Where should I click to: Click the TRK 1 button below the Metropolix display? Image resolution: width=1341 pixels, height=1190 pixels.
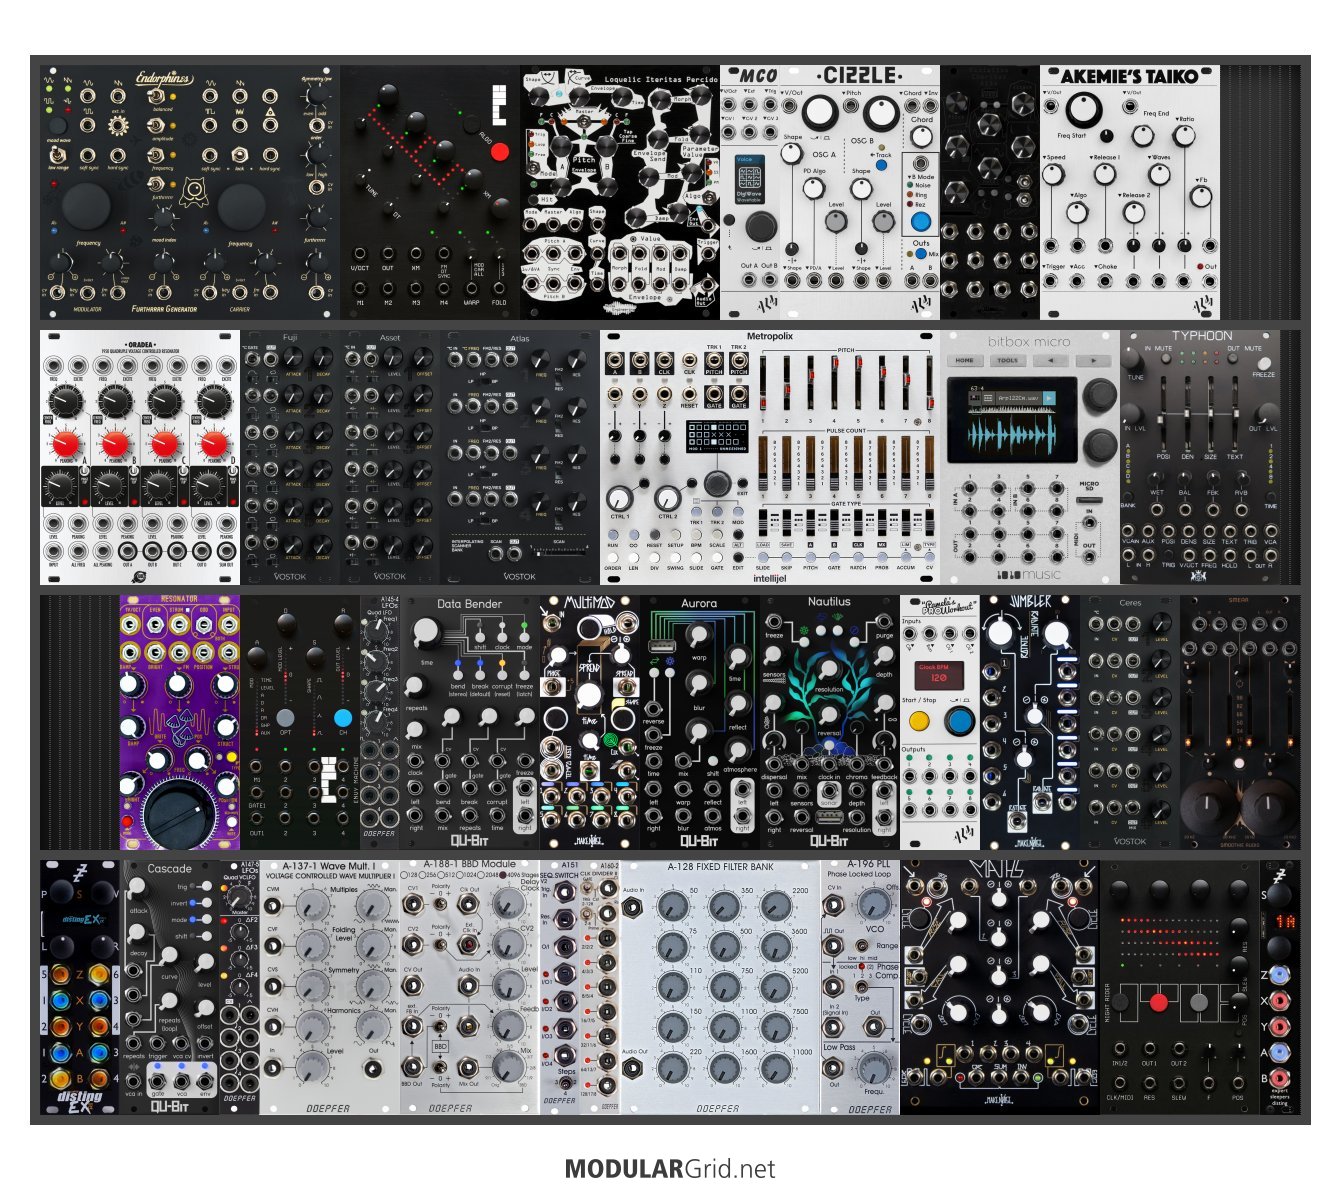click(695, 511)
